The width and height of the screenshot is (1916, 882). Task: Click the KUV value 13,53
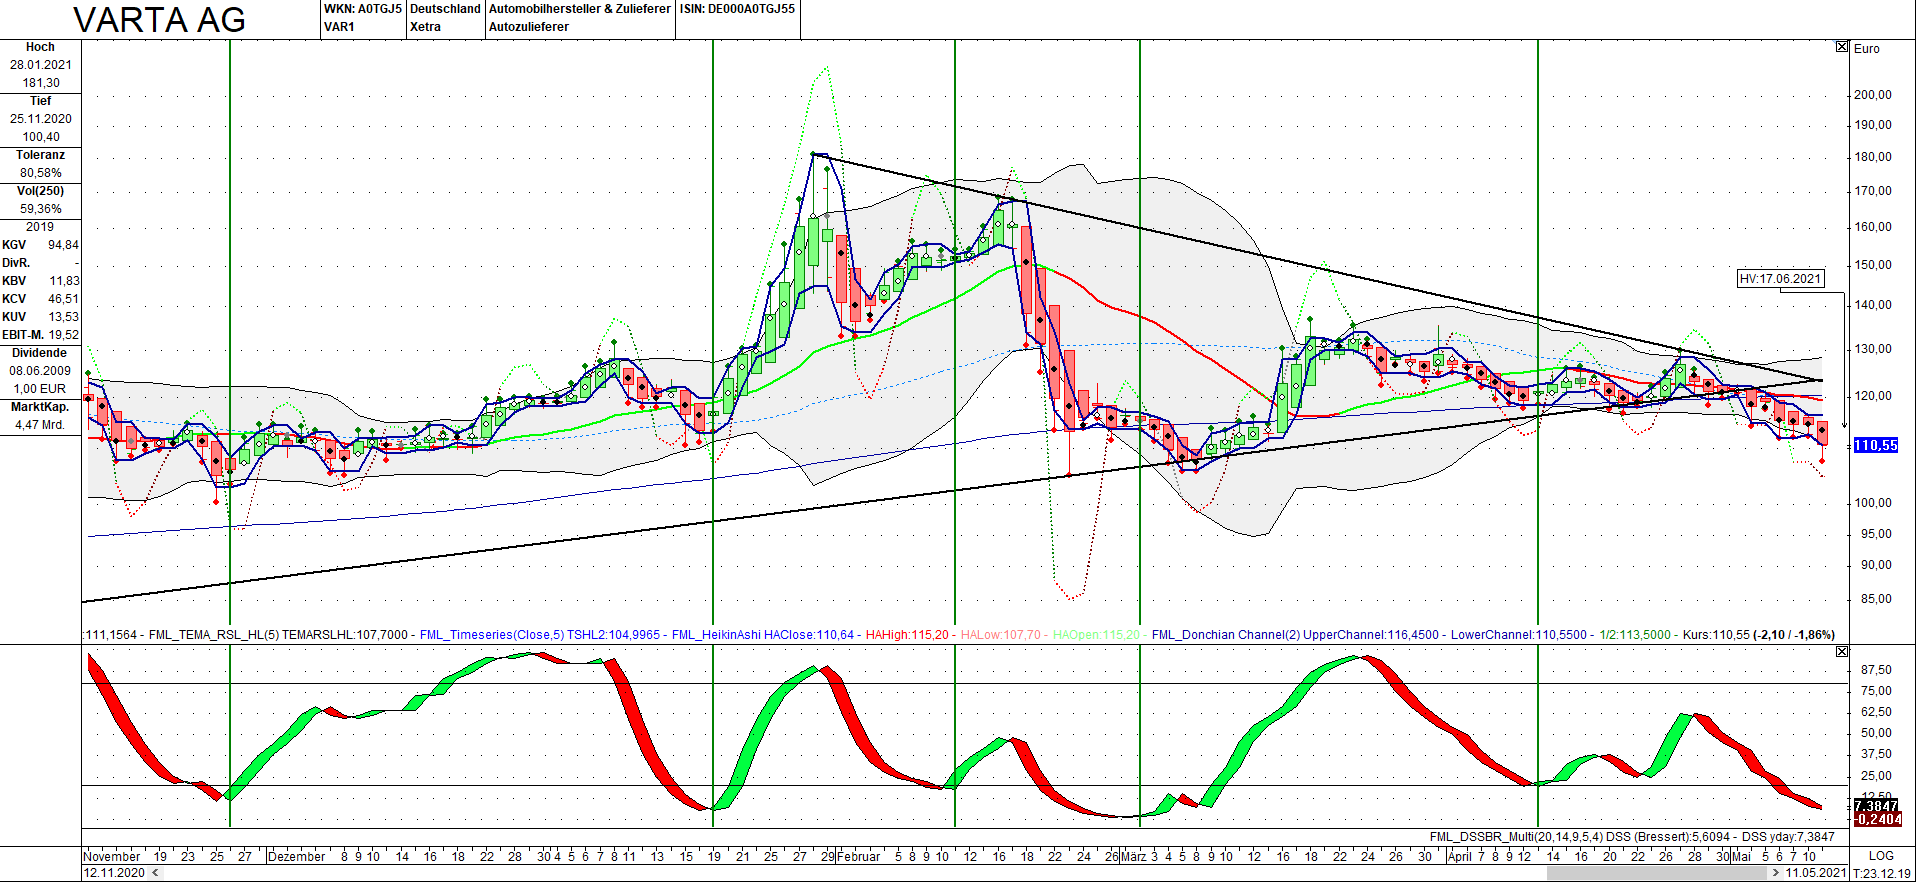pyautogui.click(x=64, y=317)
